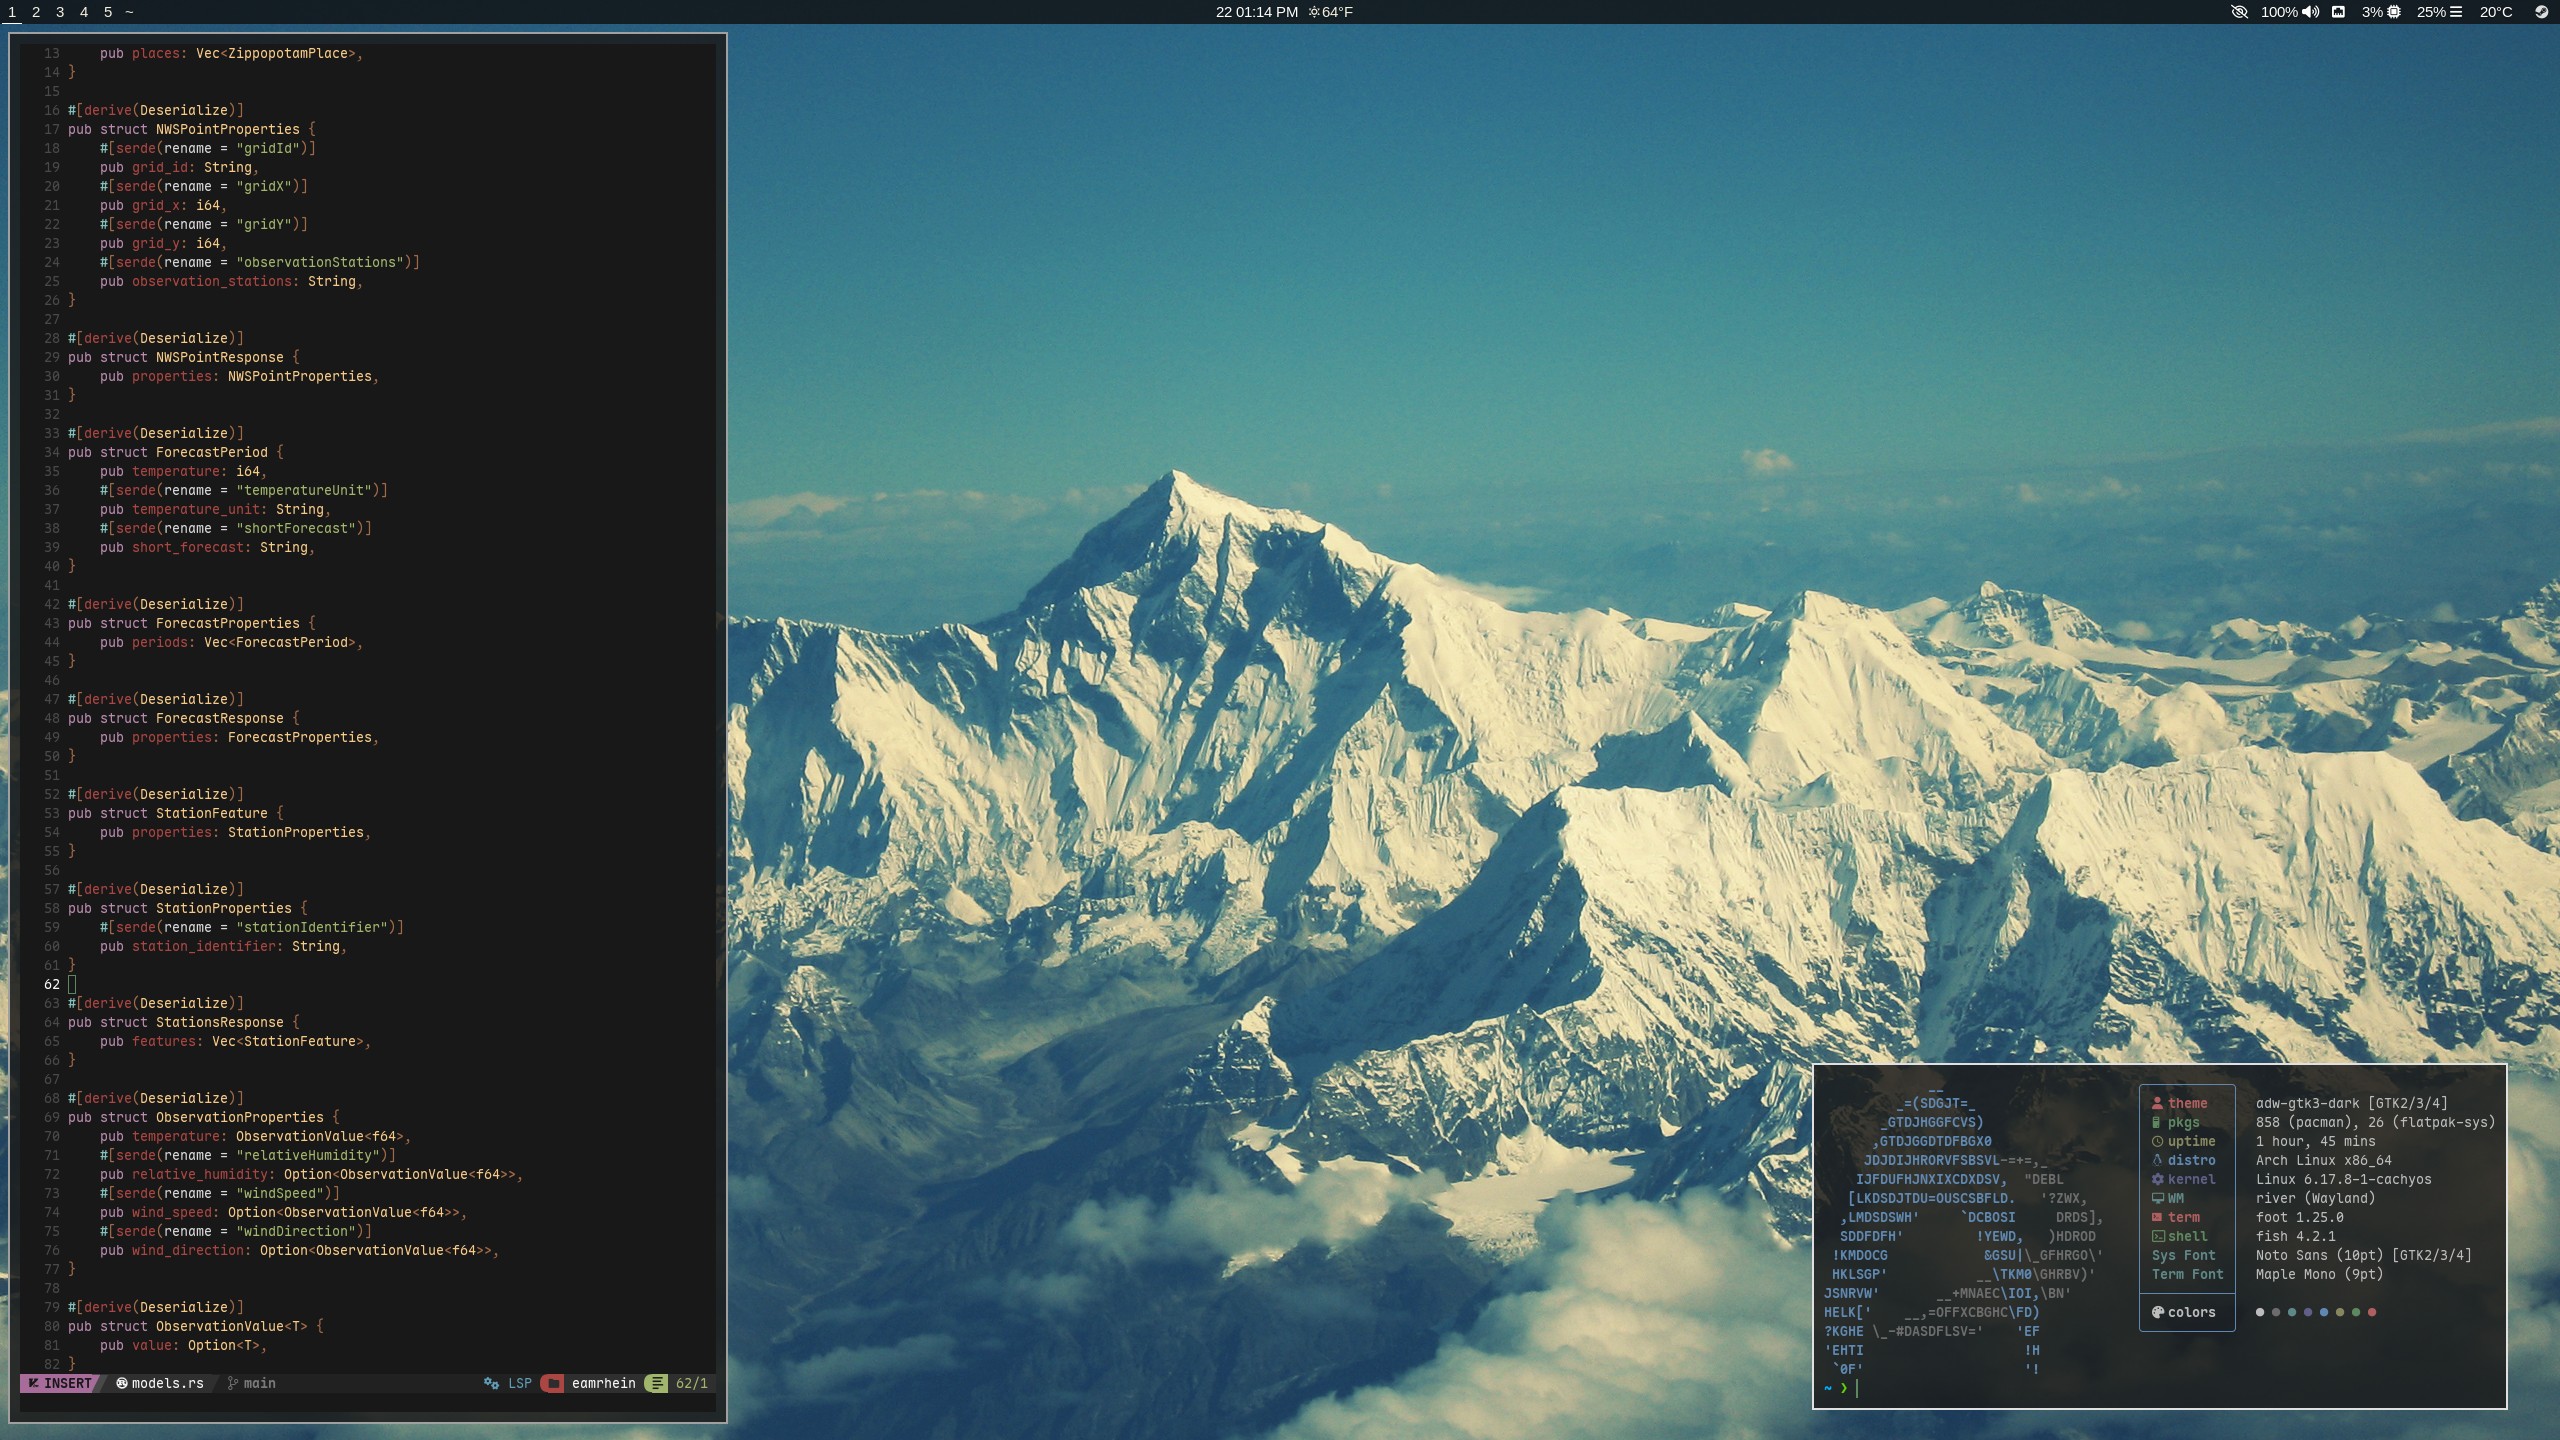Click the red color dot in the terminal
The width and height of the screenshot is (2560, 1440).
(x=2372, y=1312)
